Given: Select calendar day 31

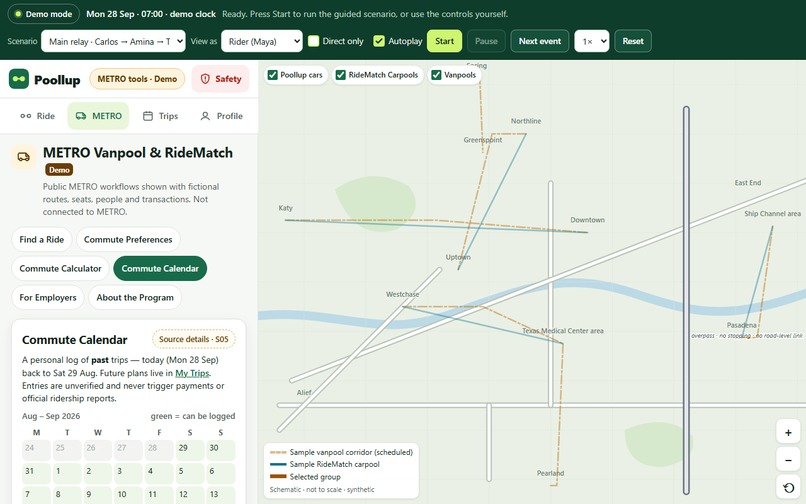Looking at the screenshot, I should [36, 473].
